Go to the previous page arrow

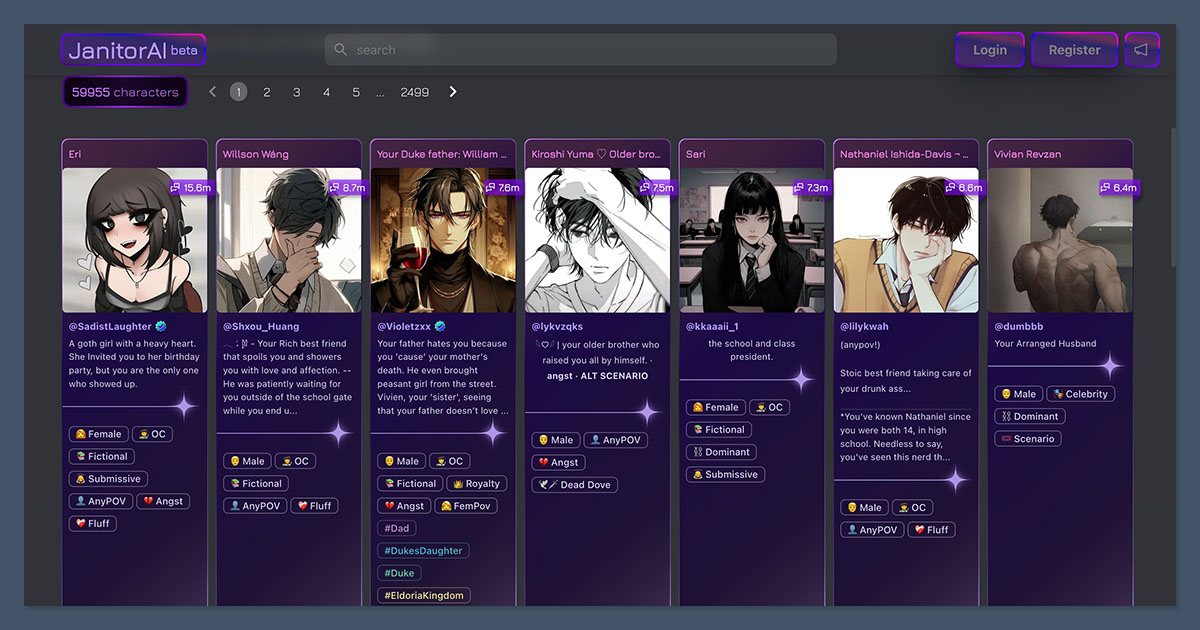[212, 92]
